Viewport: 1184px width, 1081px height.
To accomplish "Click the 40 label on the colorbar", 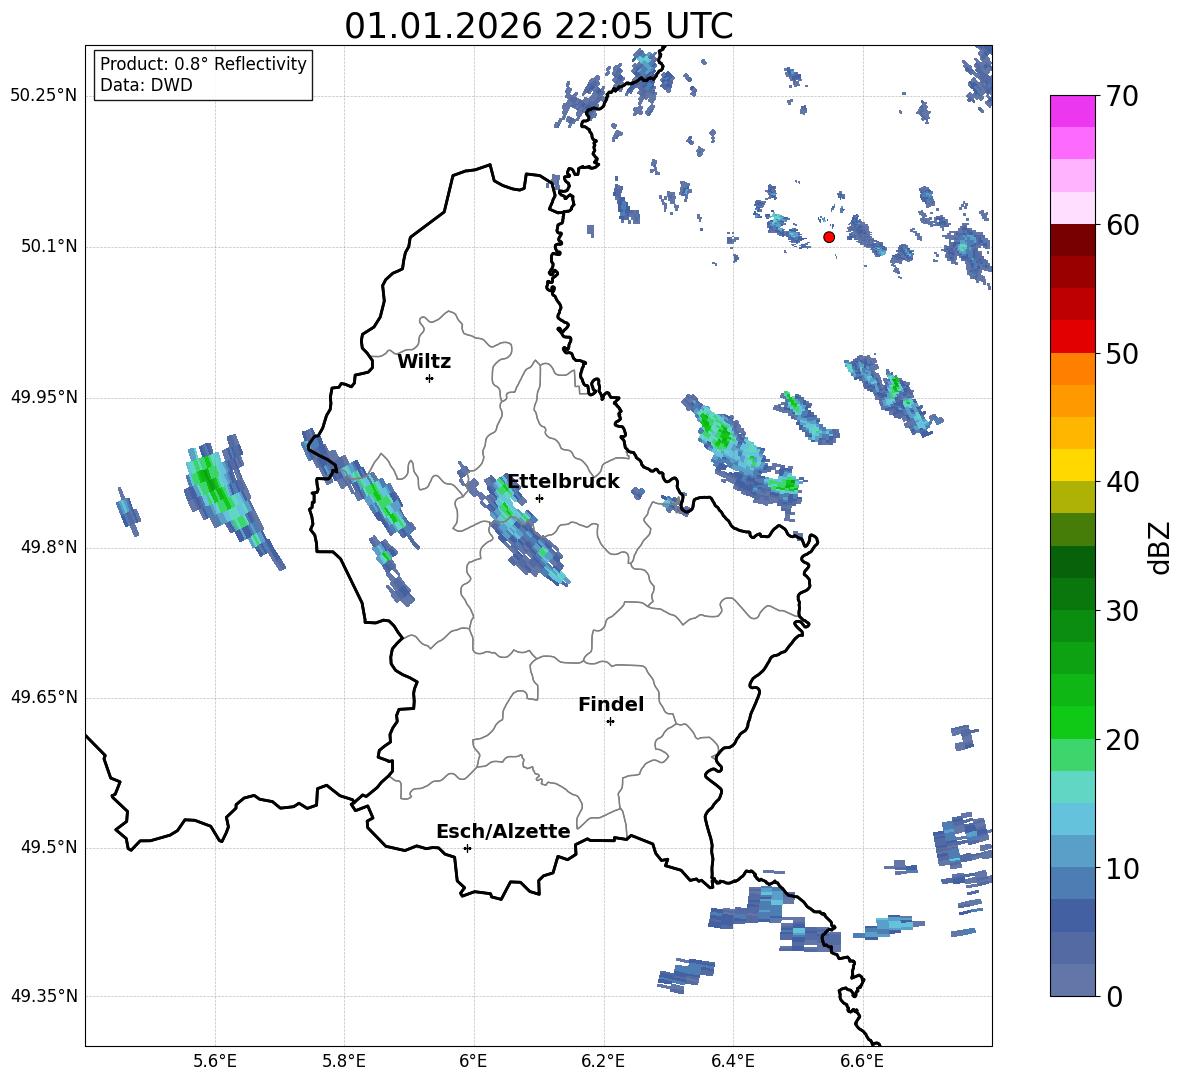I will point(1121,482).
